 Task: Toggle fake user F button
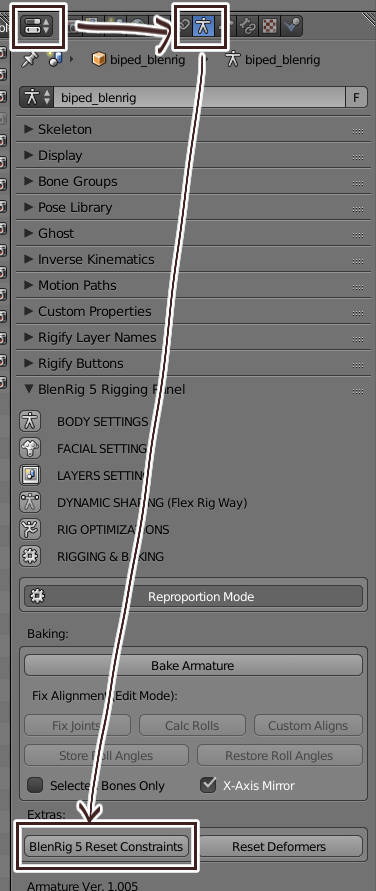356,97
